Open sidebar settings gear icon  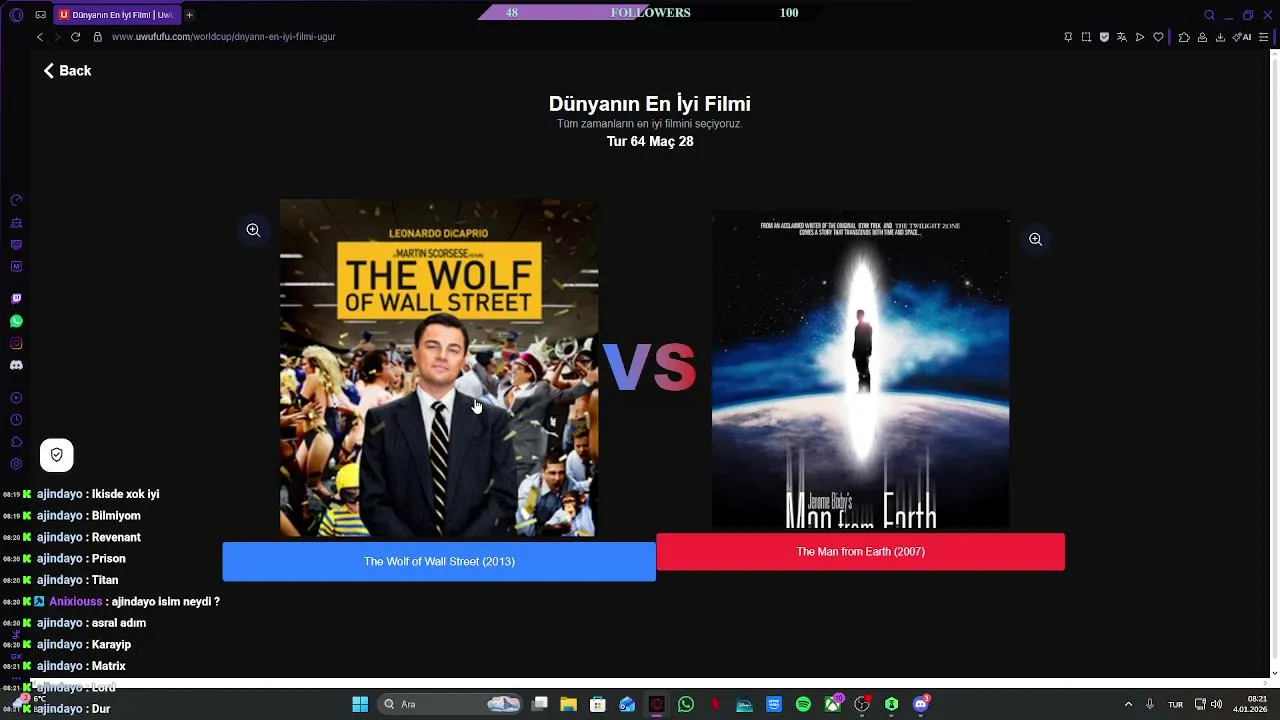(x=16, y=464)
